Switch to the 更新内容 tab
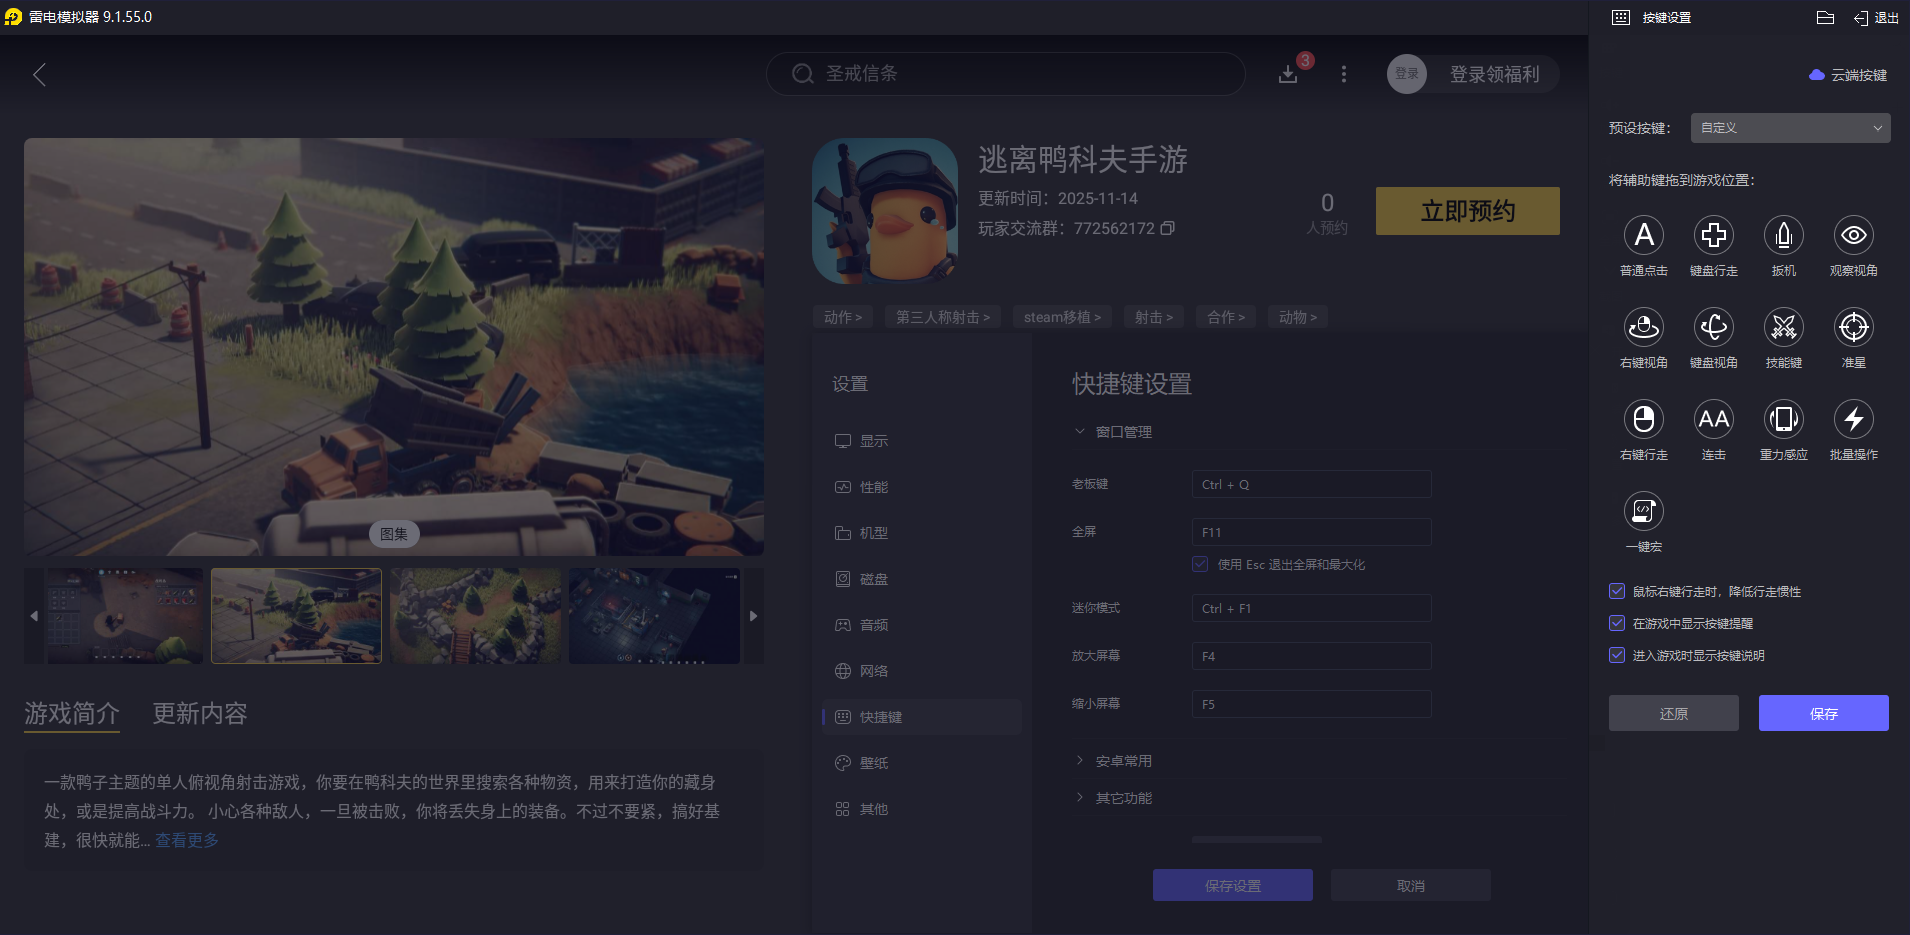 click(200, 713)
